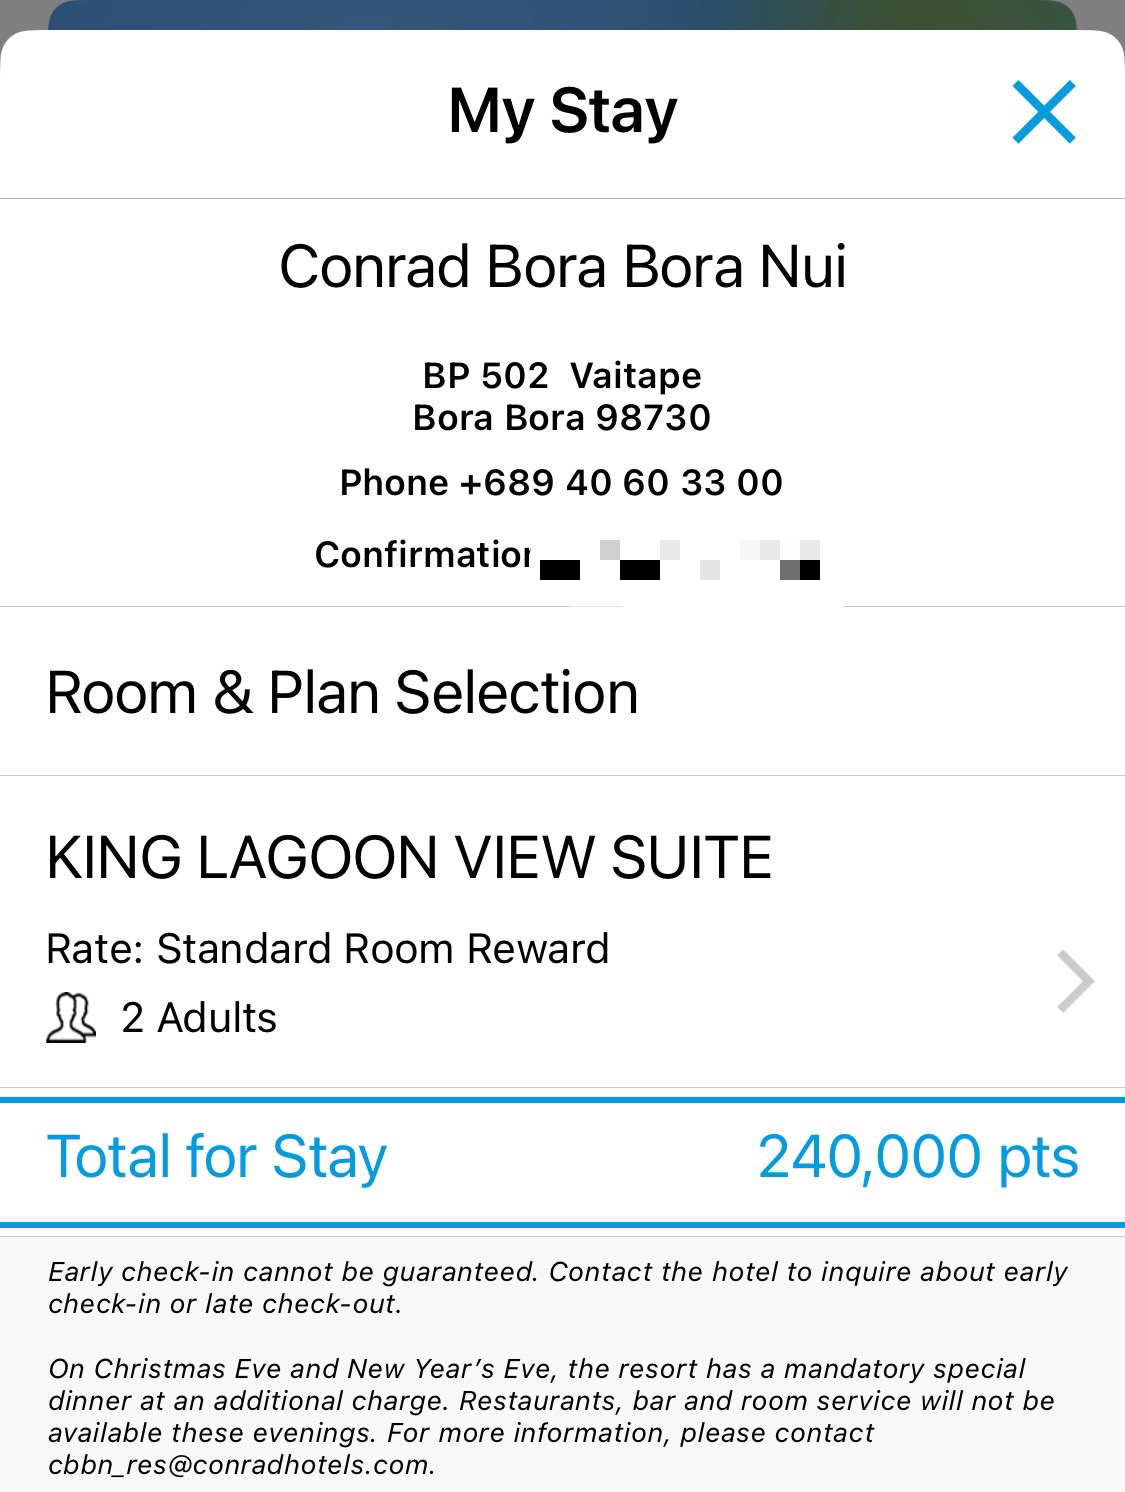Viewport: 1125px width, 1492px height.
Task: Tap the pixelated Confirmation number
Action: tap(680, 559)
